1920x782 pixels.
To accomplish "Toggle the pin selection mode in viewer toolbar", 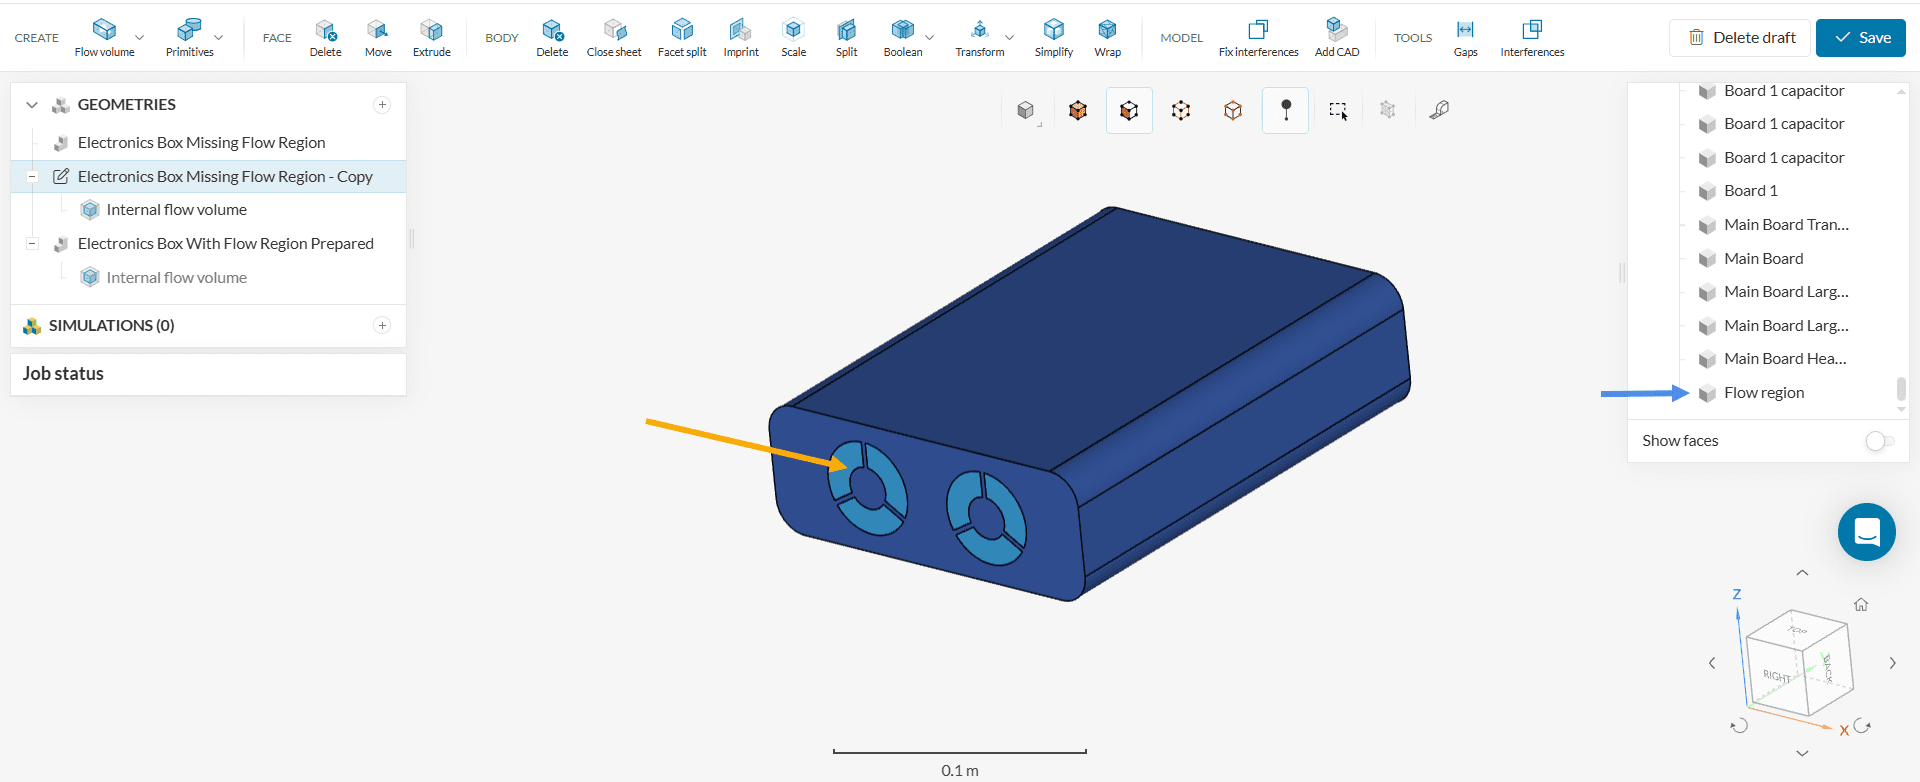I will (x=1286, y=110).
